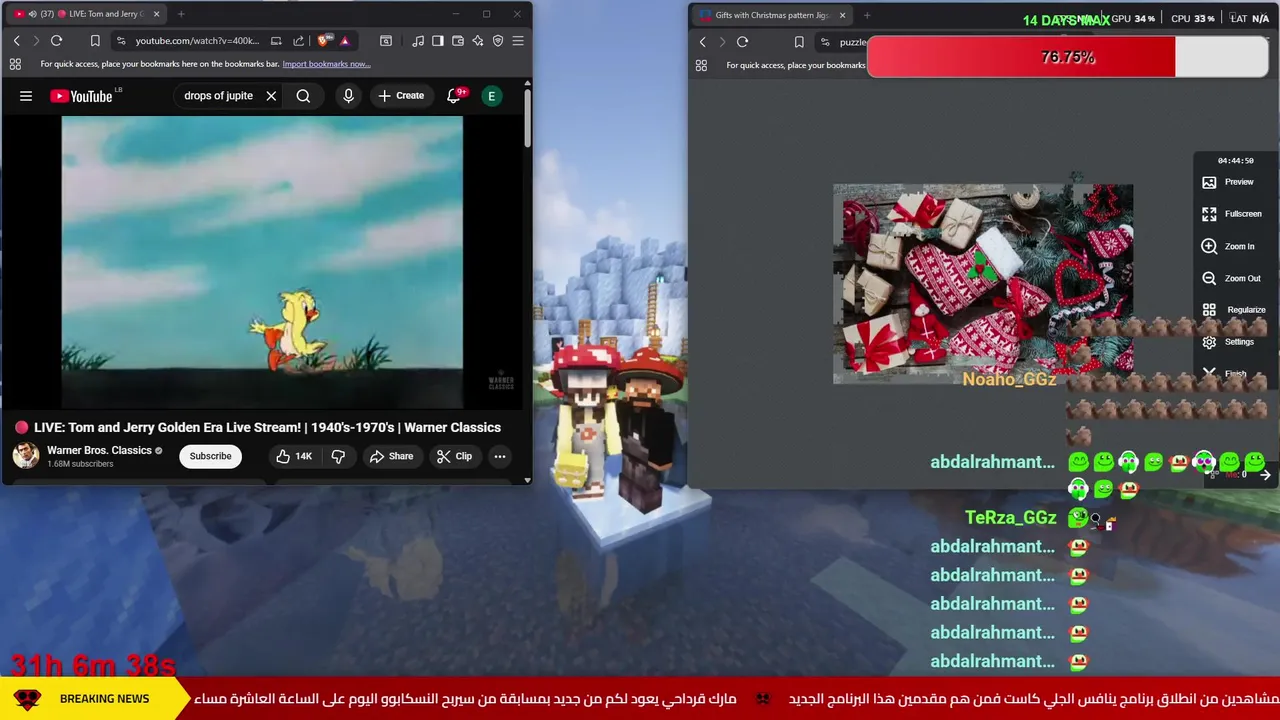1280x720 pixels.
Task: Click the YouTube address bar URL
Action: [197, 41]
